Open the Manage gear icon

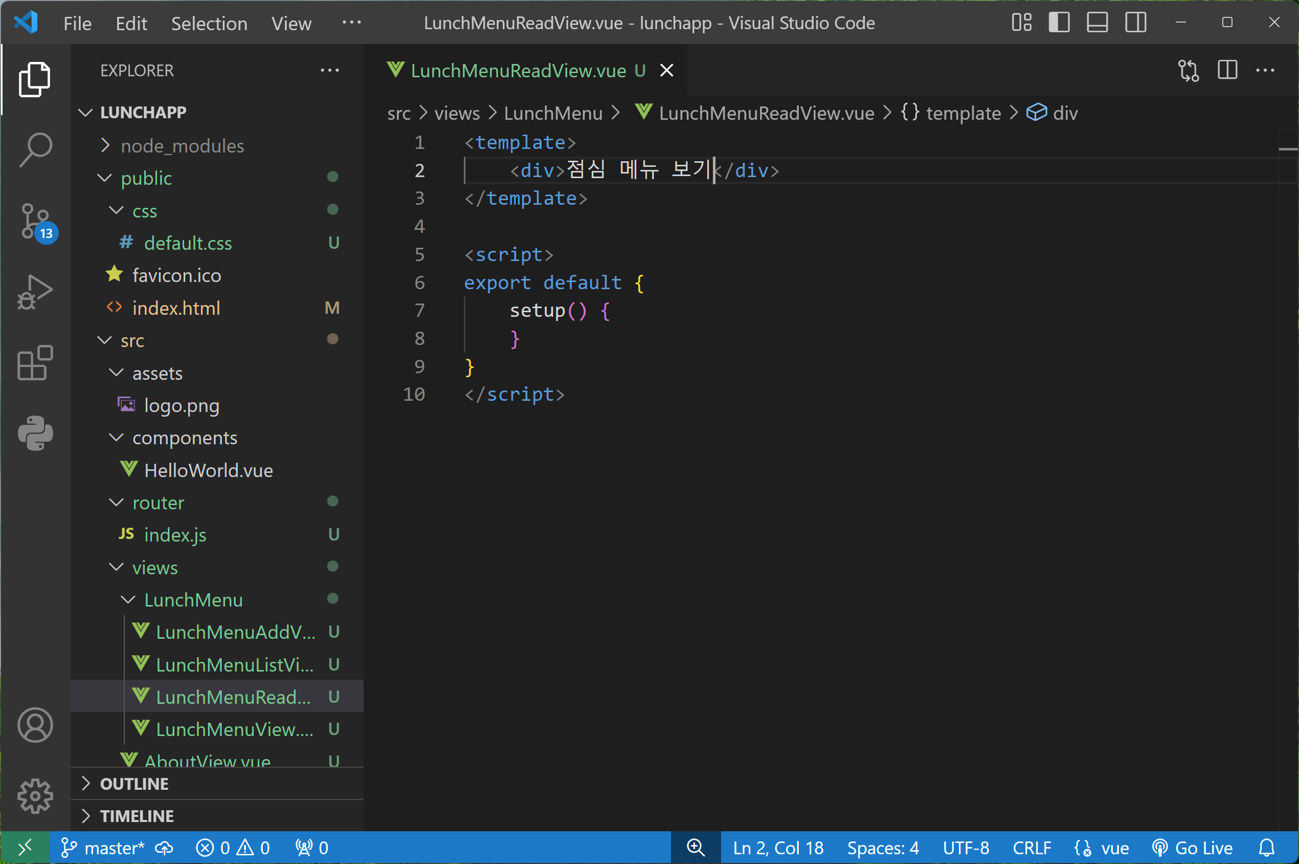point(35,796)
